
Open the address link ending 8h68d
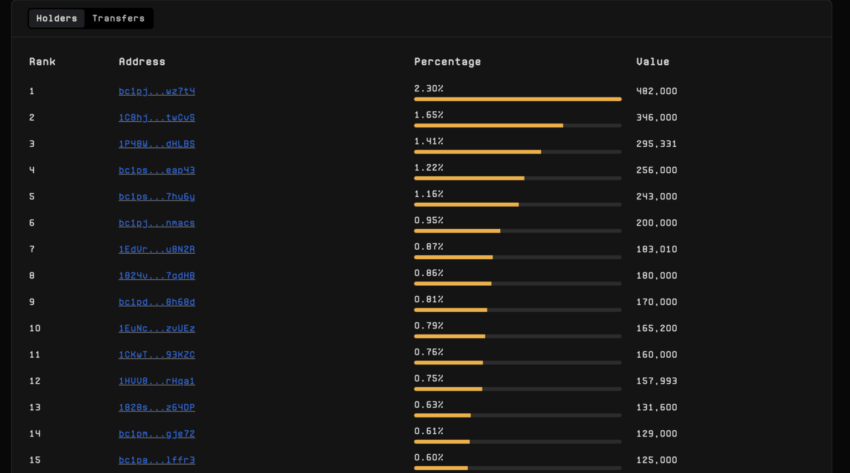(157, 302)
